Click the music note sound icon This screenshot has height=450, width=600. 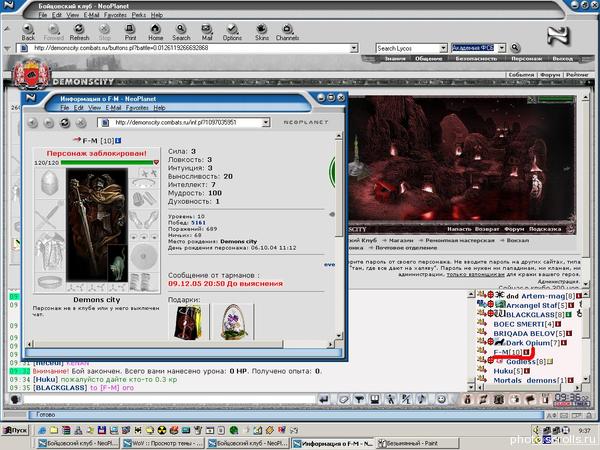pyautogui.click(x=421, y=399)
